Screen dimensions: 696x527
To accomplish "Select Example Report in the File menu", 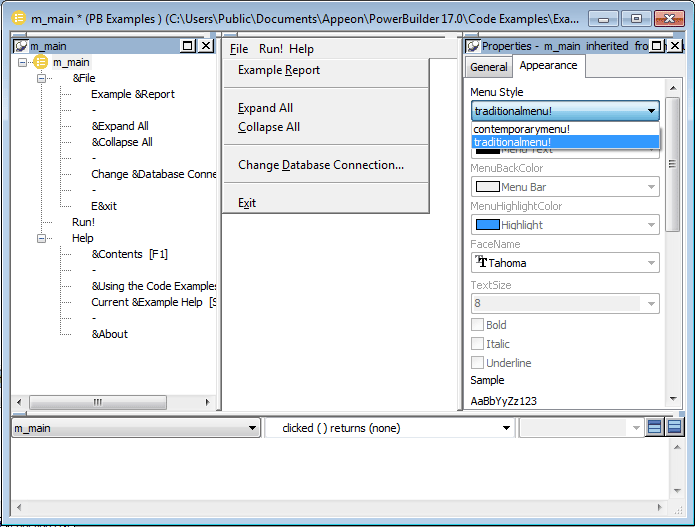I will [x=279, y=70].
